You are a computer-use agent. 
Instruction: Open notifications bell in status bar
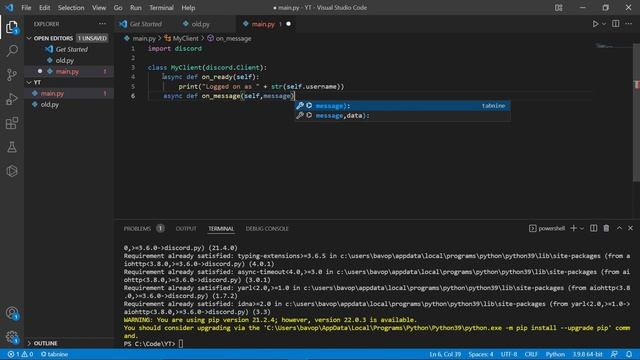click(x=629, y=354)
